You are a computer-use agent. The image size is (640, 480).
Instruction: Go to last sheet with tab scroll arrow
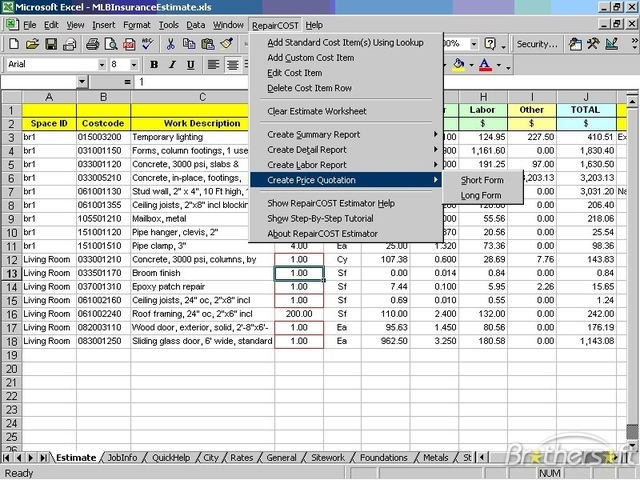coord(44,458)
